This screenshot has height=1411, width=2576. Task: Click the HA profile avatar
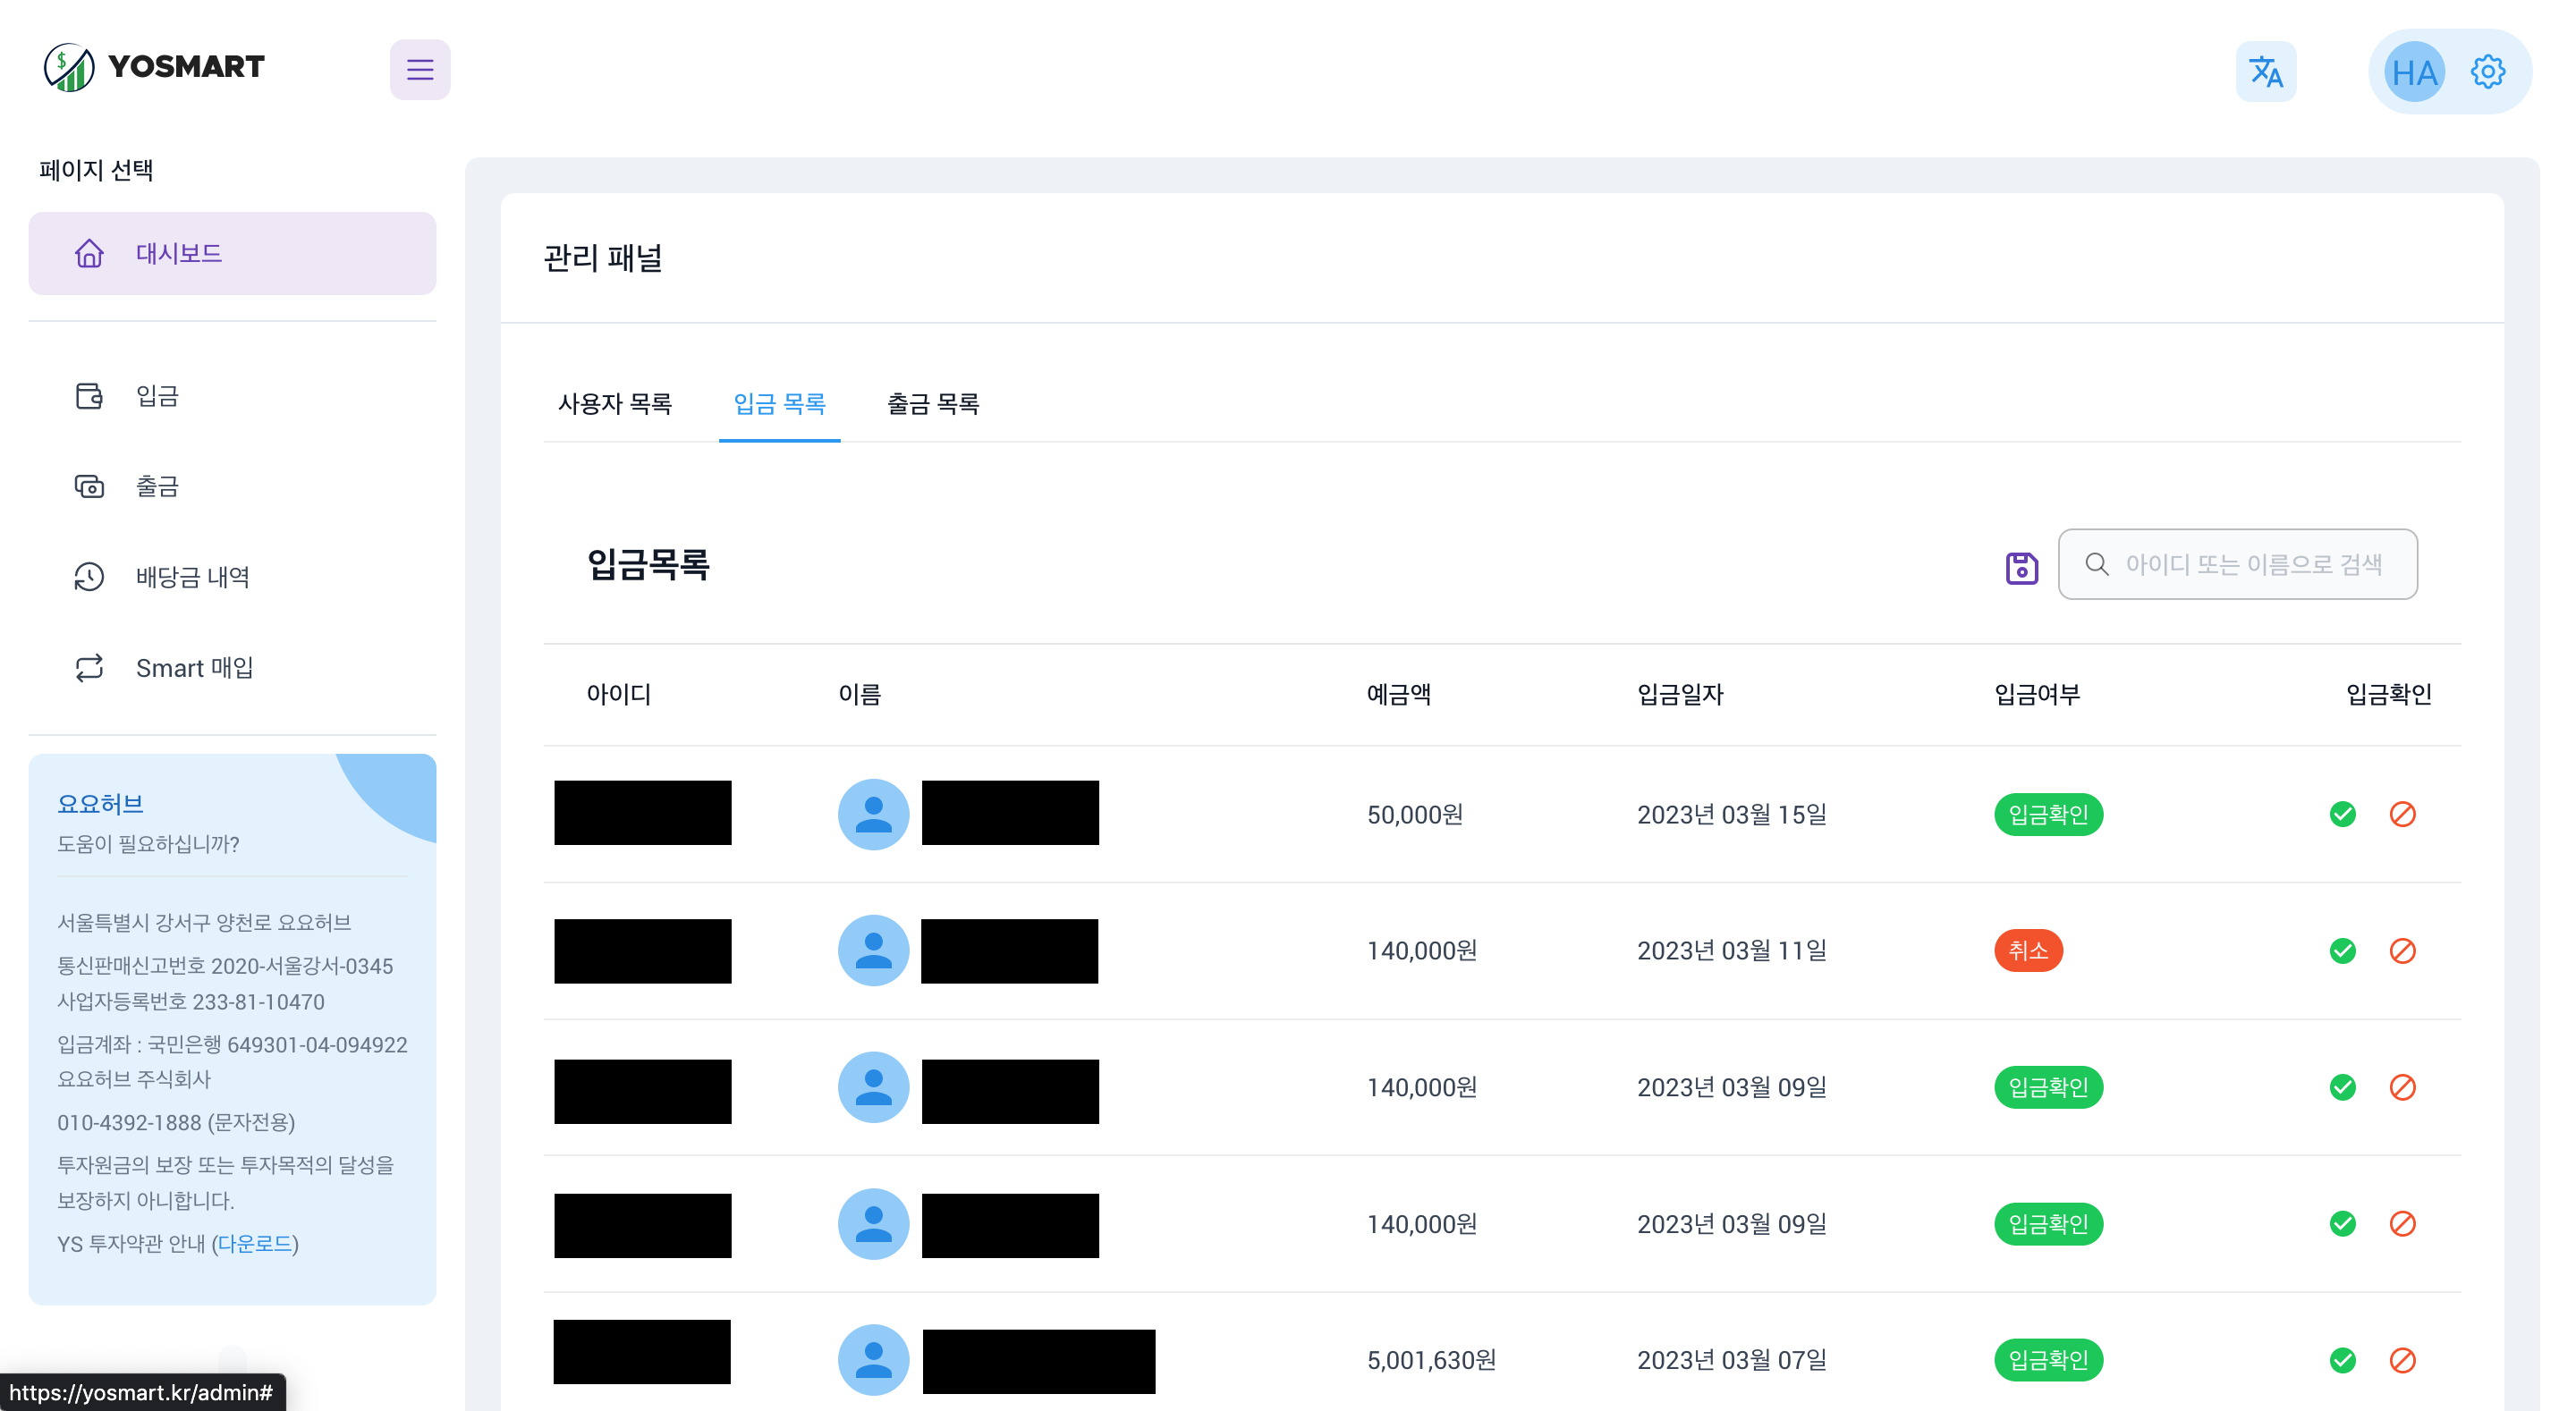2414,72
